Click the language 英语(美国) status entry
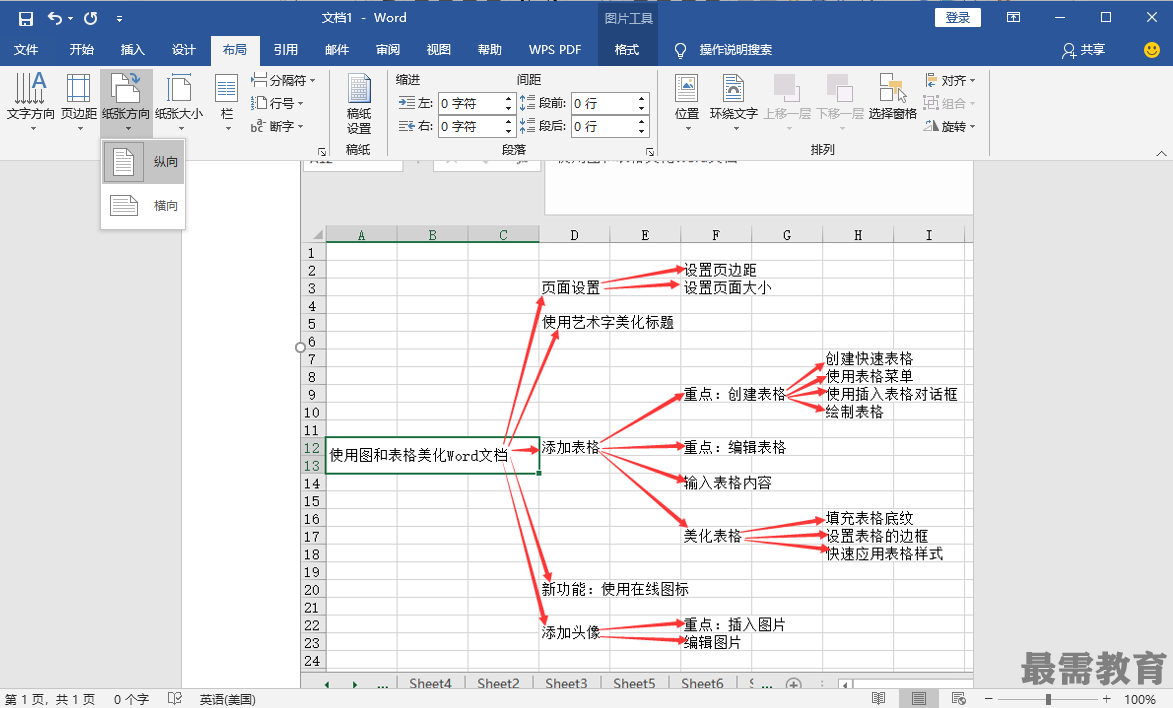Screen dimensions: 1173x708 point(227,700)
